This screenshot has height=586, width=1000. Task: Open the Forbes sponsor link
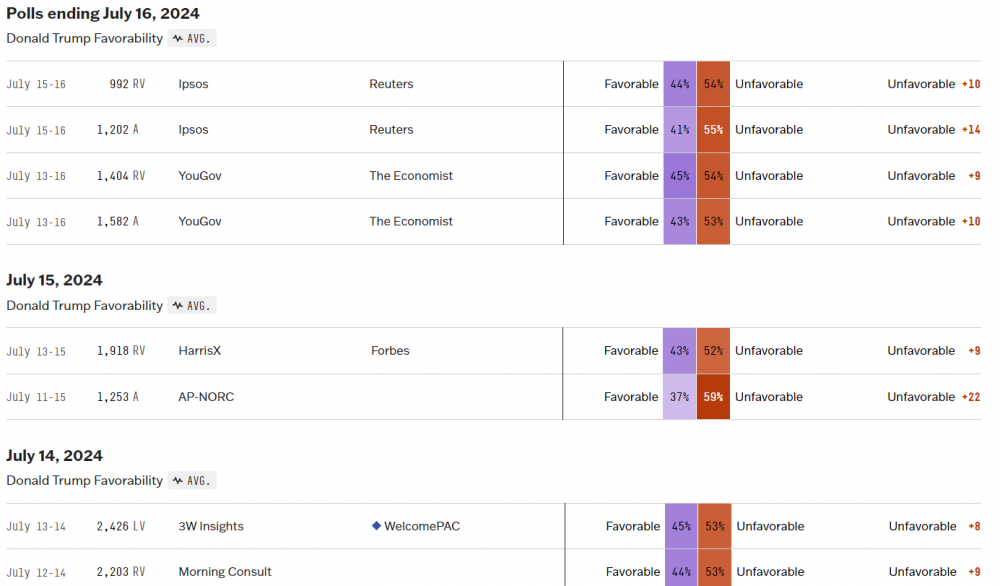tap(390, 351)
